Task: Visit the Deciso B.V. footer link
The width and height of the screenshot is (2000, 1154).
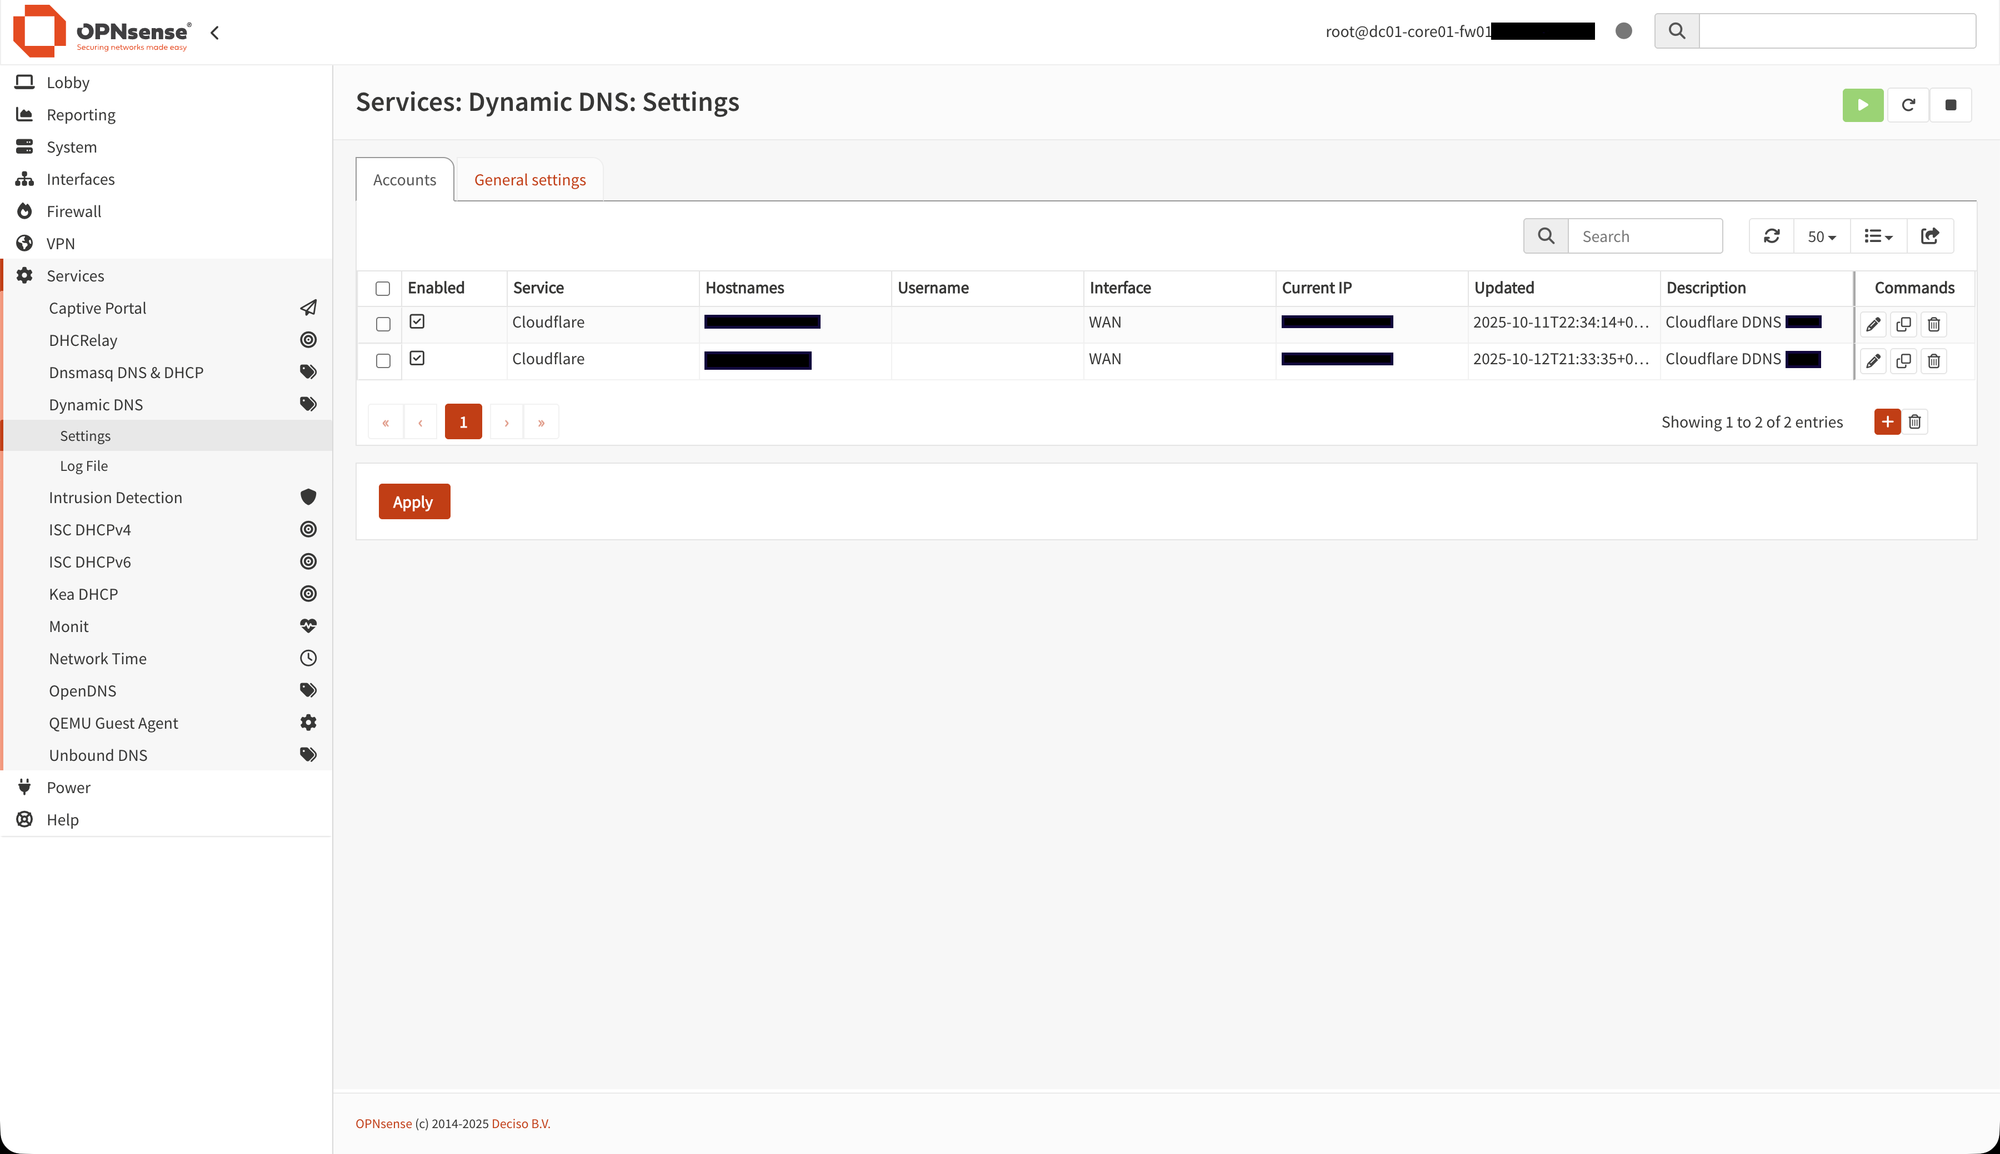Action: 520,1123
